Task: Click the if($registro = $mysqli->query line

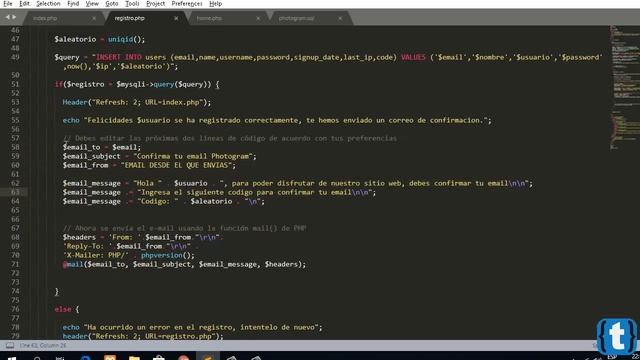Action: click(x=137, y=84)
